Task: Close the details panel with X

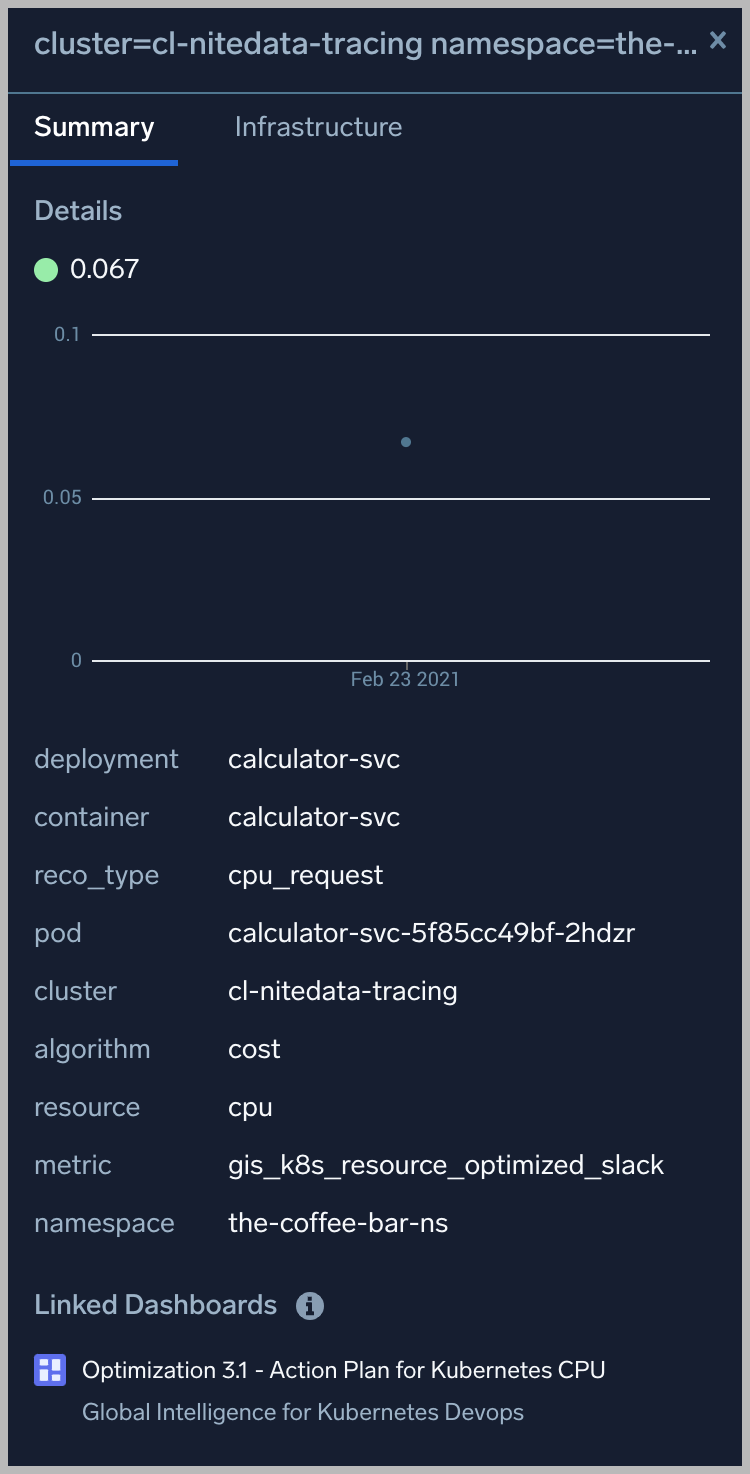Action: coord(717,40)
